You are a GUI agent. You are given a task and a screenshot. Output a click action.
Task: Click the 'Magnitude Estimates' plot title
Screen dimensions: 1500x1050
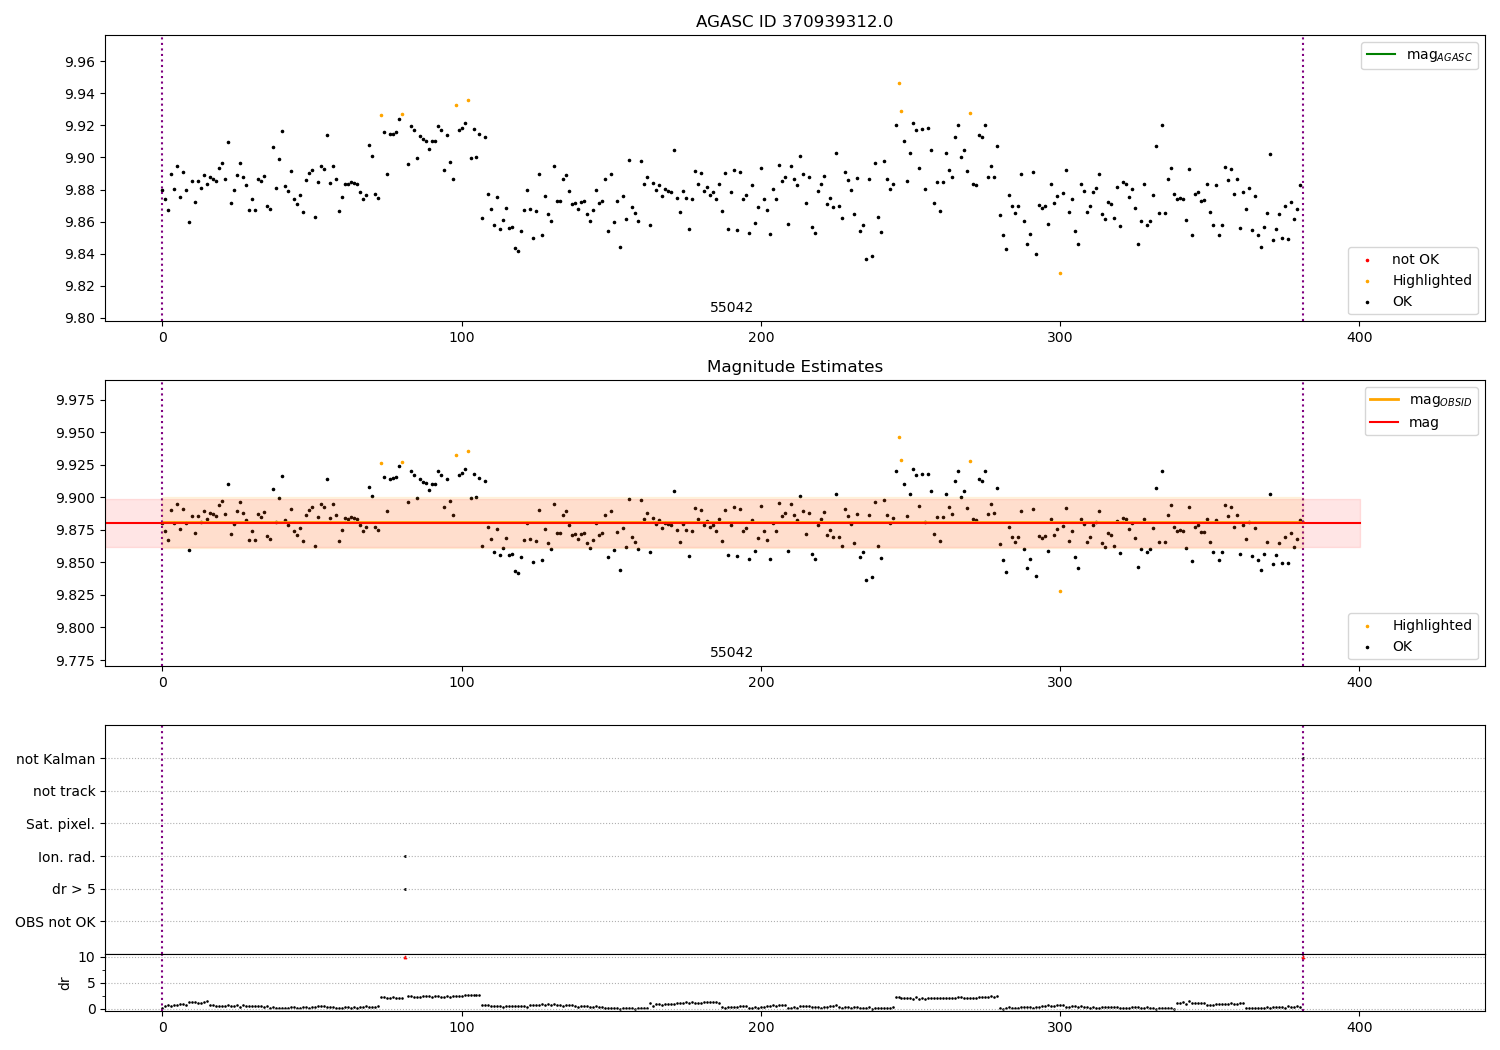tap(794, 367)
